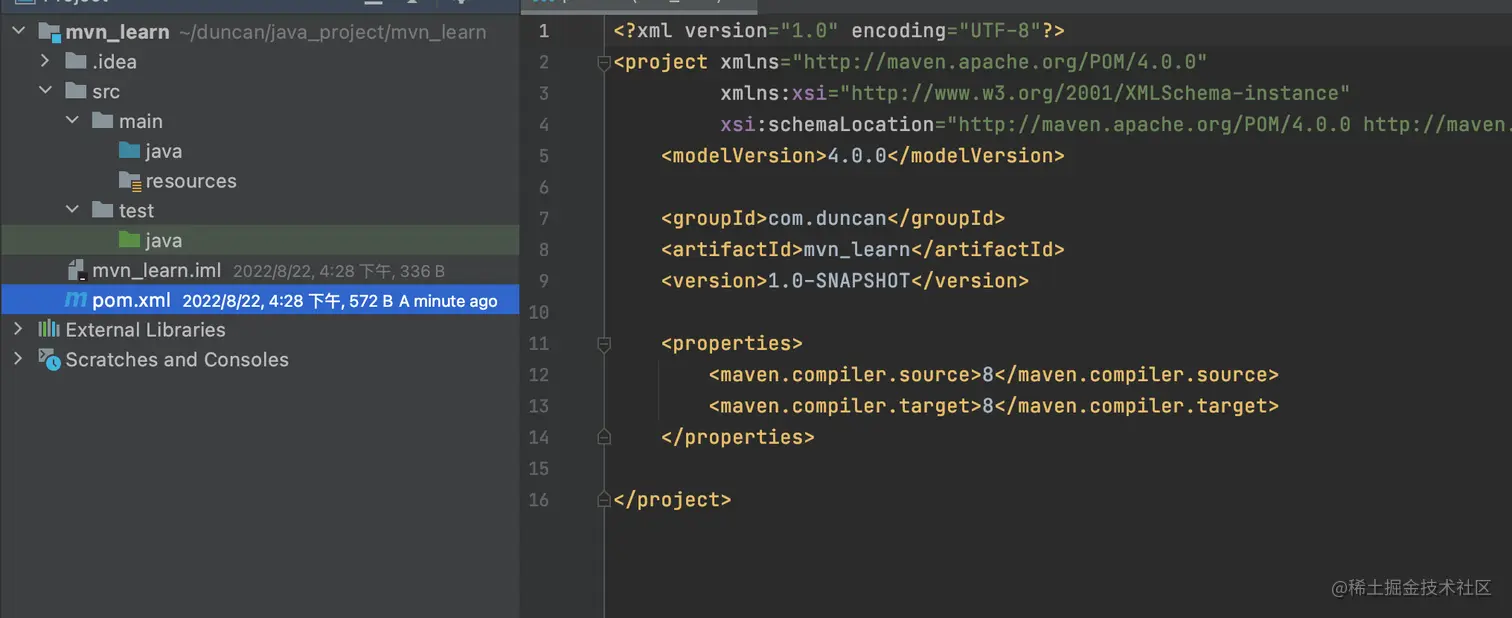The width and height of the screenshot is (1512, 618).
Task: Select the resources folder label
Action: [x=191, y=181]
